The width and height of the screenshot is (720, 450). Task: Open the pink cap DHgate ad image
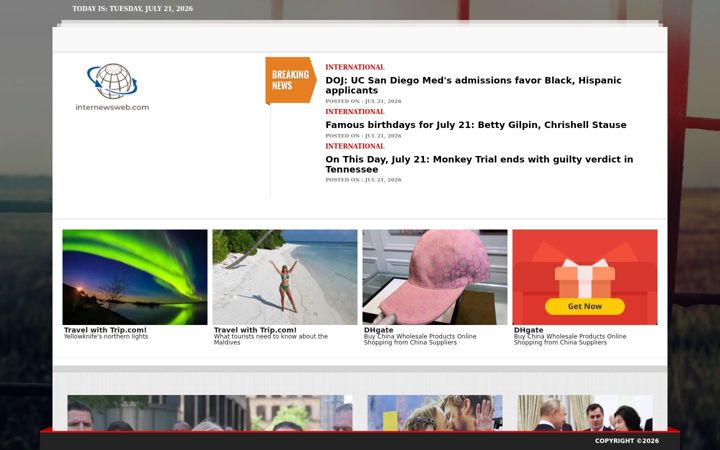[435, 277]
